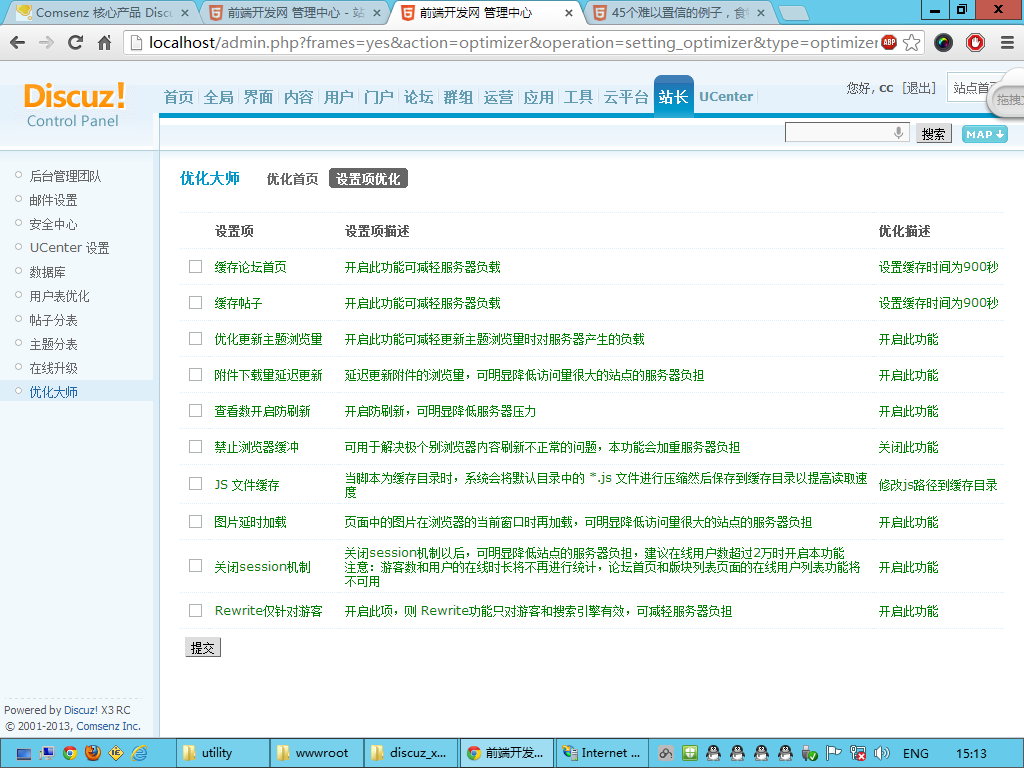Image resolution: width=1024 pixels, height=768 pixels.
Task: Open the utility folder taskbar button
Action: point(223,753)
